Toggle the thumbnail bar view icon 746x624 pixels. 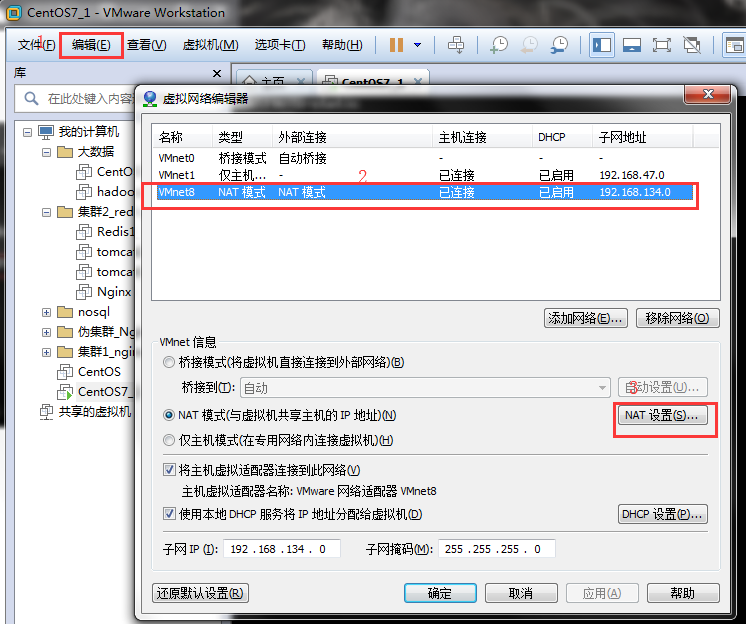[632, 45]
